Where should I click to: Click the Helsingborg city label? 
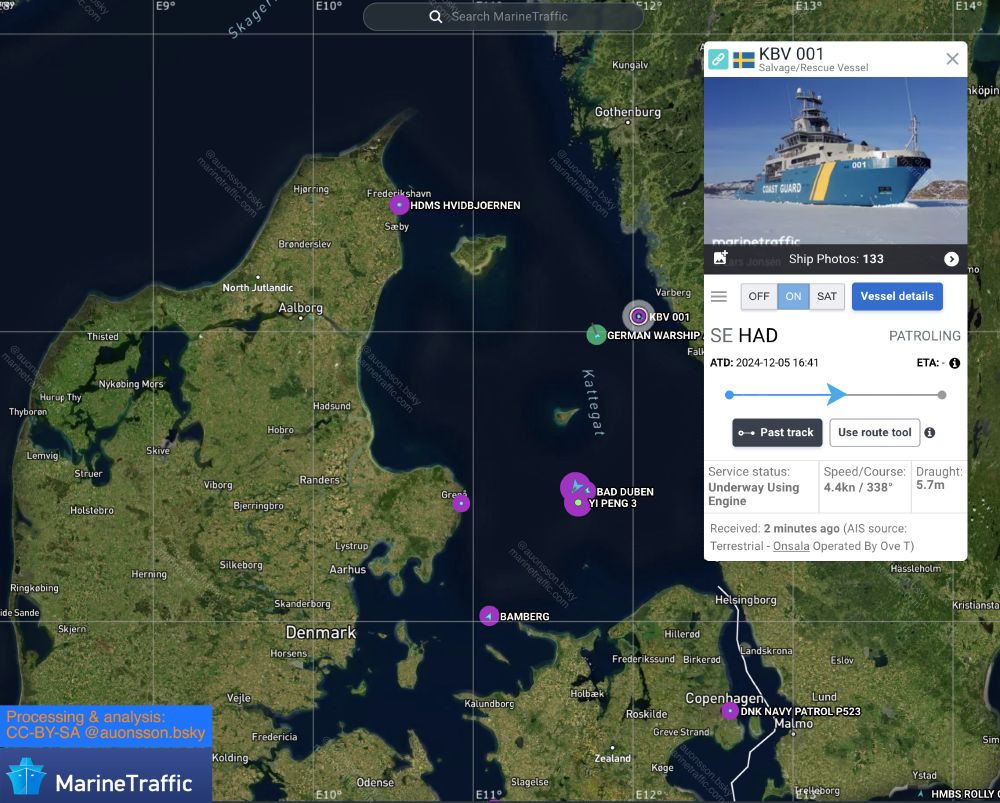tap(746, 600)
